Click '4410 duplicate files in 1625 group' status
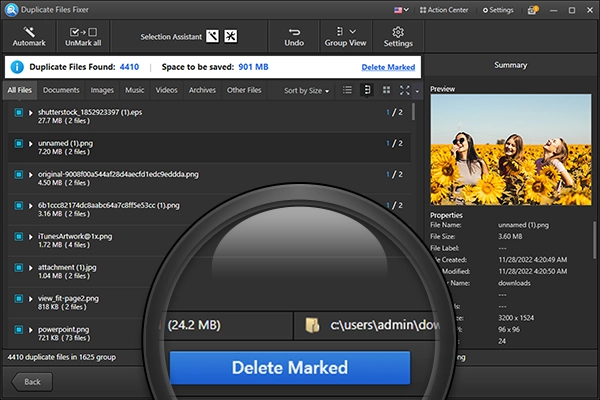600x400 pixels. 62,357
